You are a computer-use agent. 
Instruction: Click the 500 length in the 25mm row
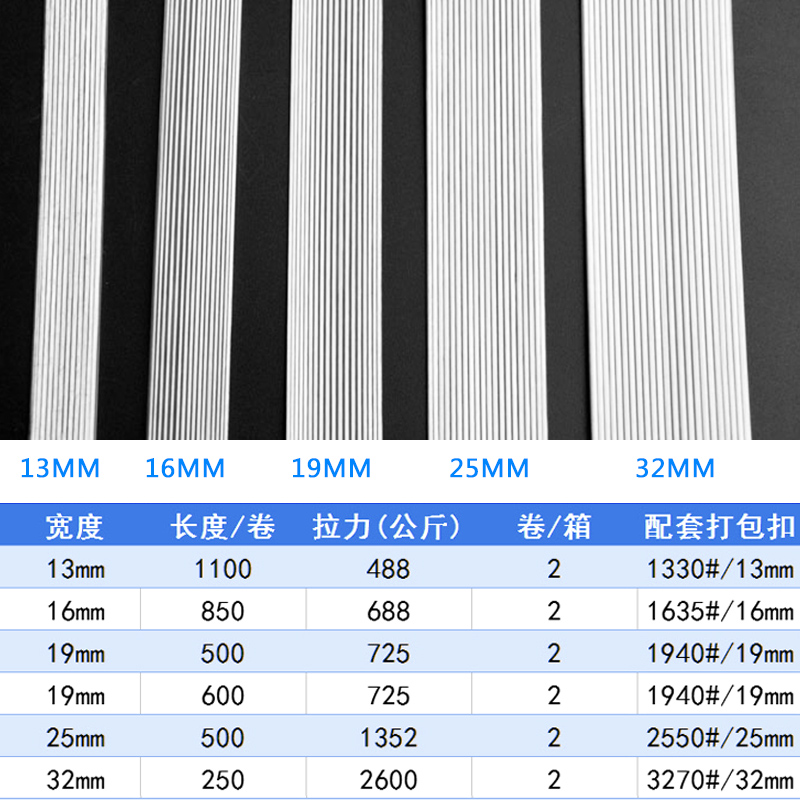(223, 737)
